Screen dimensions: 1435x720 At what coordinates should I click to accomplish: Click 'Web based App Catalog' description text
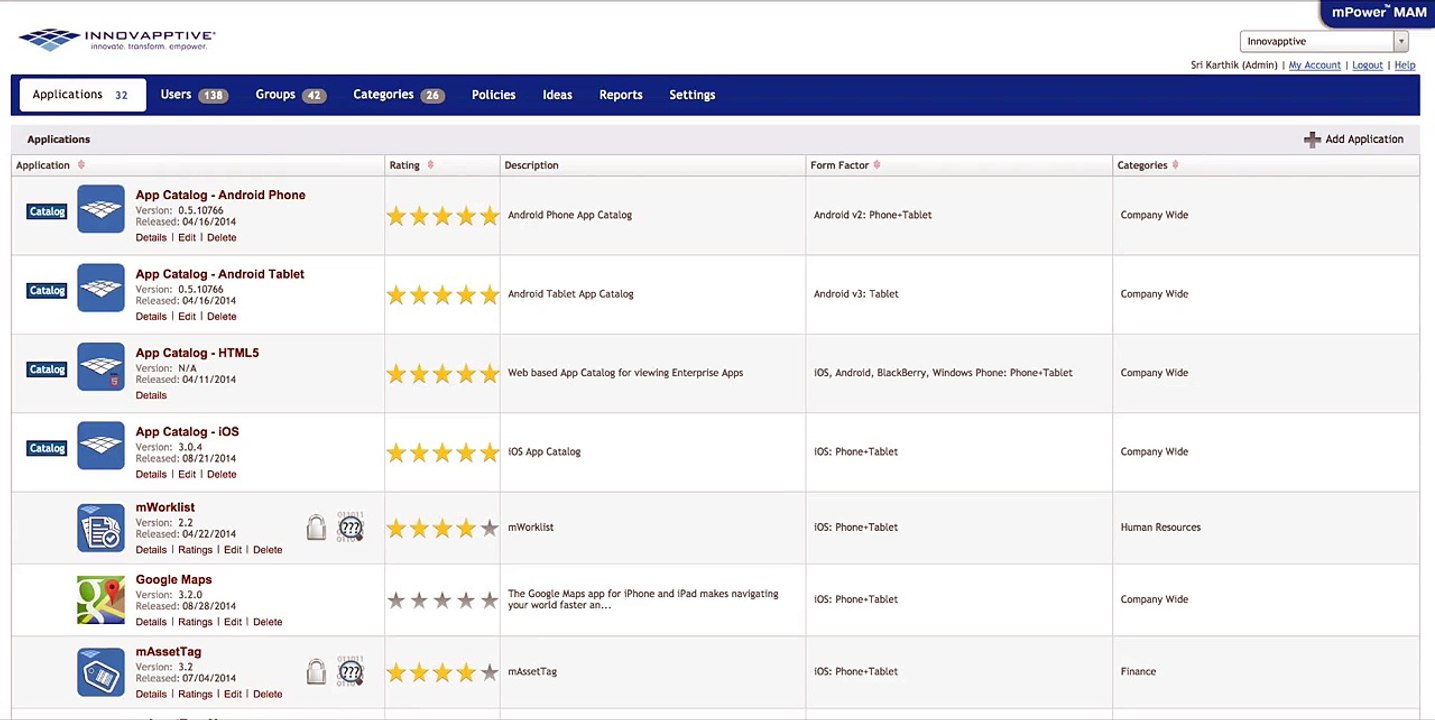[x=625, y=373]
